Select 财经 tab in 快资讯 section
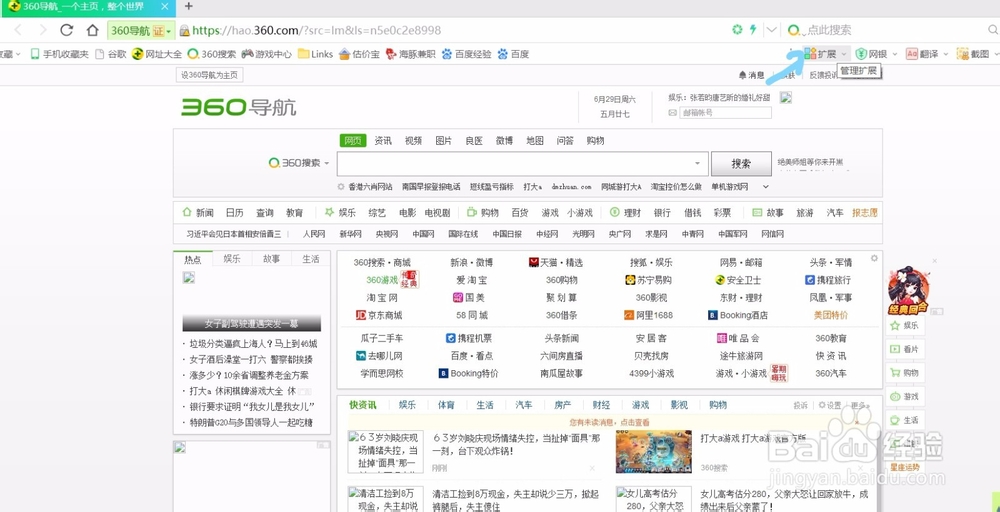This screenshot has width=1000, height=512. coord(601,405)
